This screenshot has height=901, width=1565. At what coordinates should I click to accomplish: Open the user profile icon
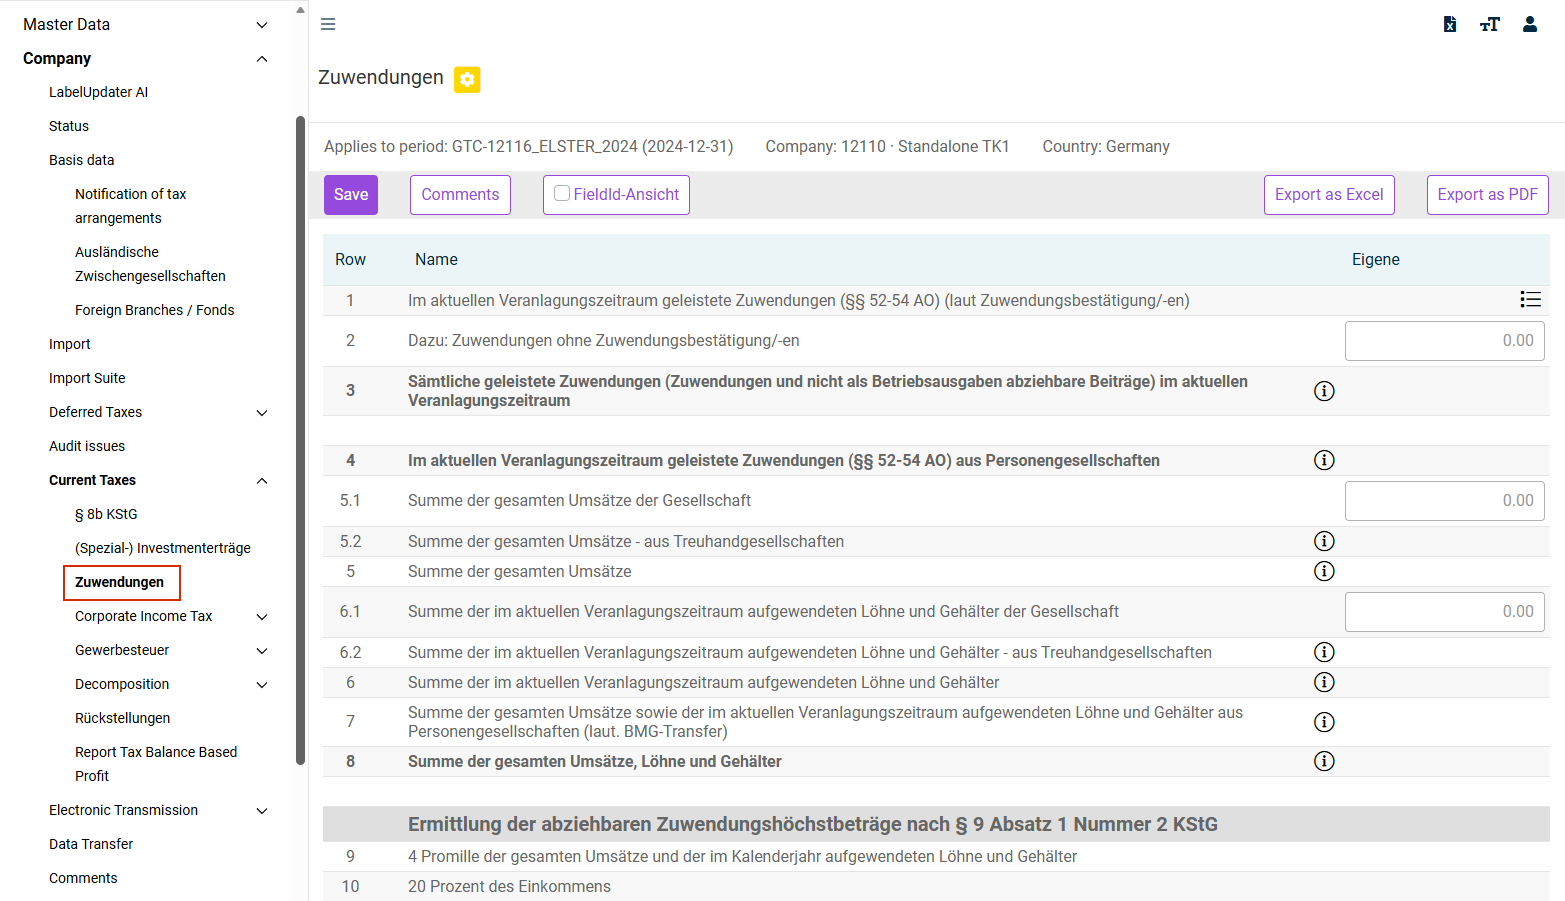1530,24
